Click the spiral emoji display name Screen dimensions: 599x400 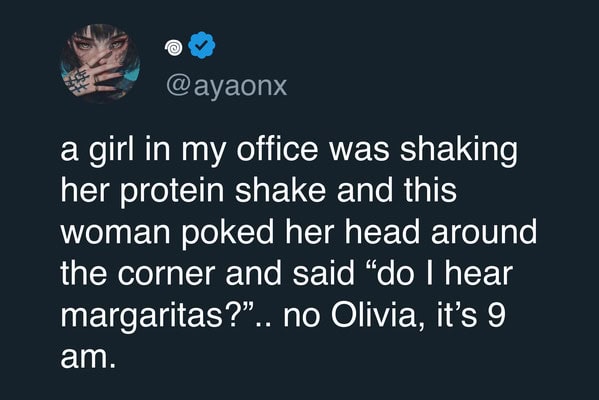tap(173, 47)
